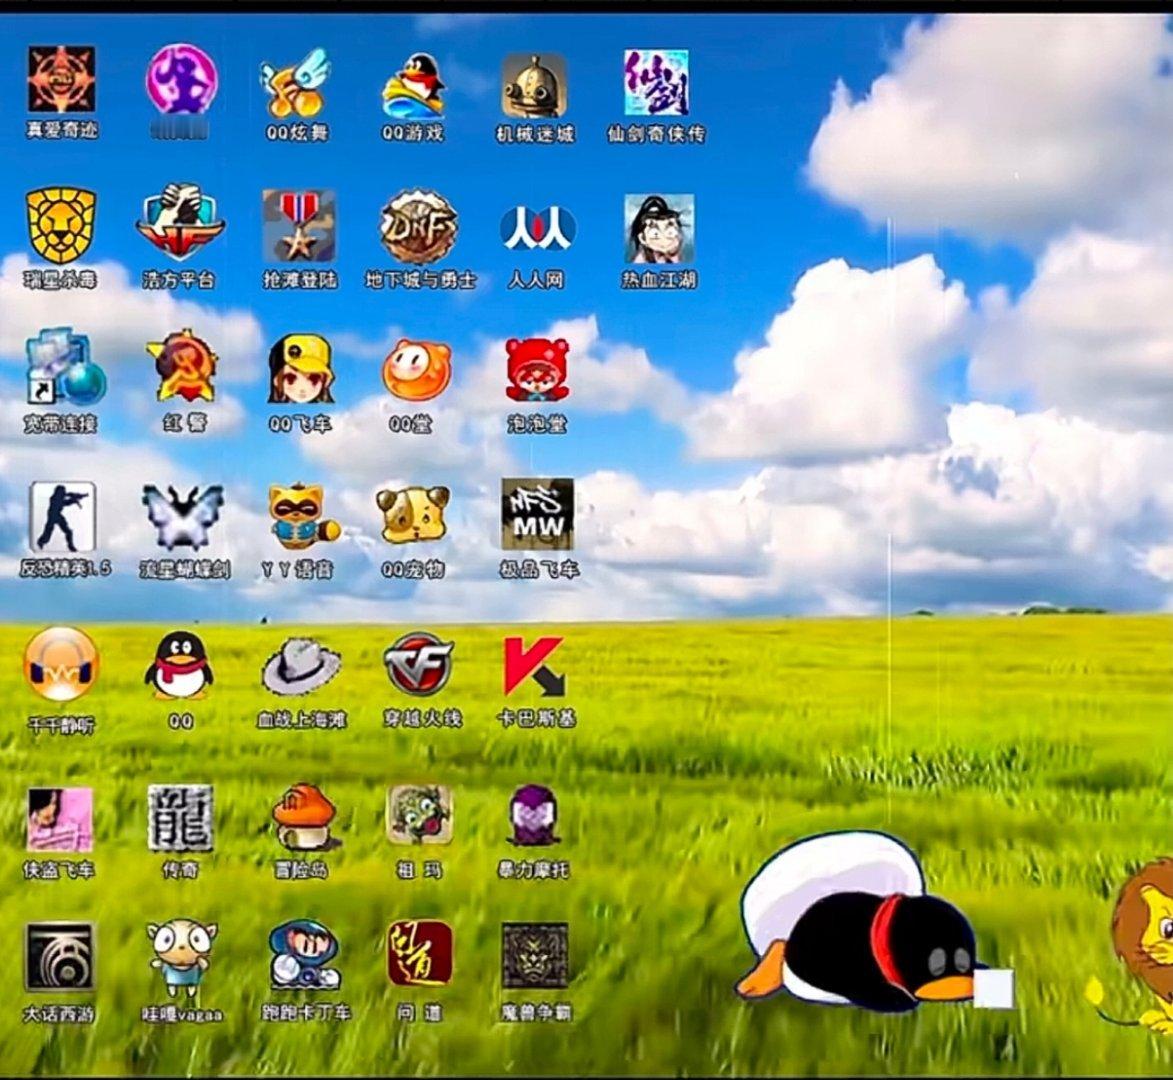The image size is (1173, 1080).
Task: Select the 流星蝴蝶剑 butterfly icon
Action: point(183,517)
